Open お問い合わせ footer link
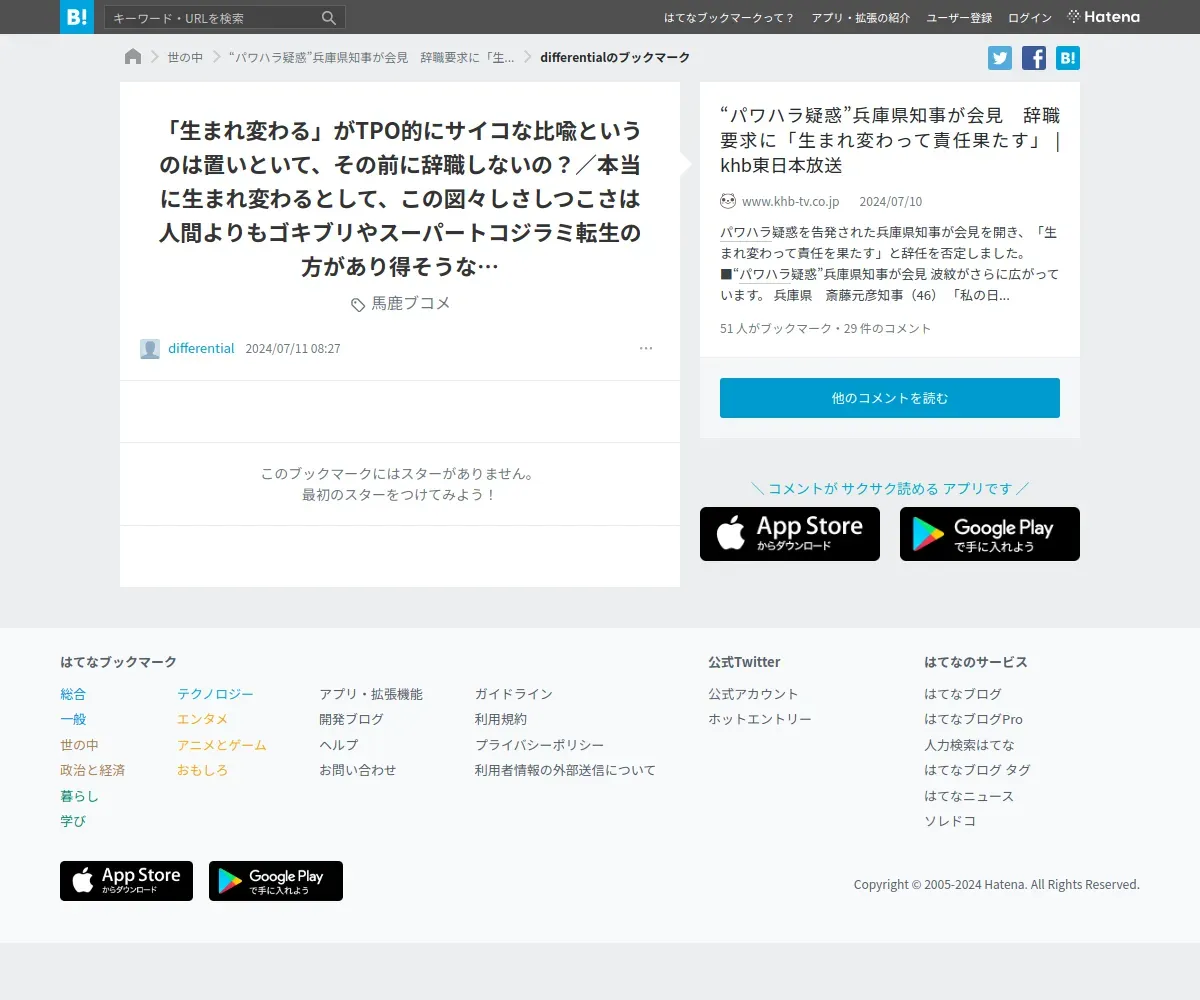The image size is (1200, 1000). (x=358, y=770)
